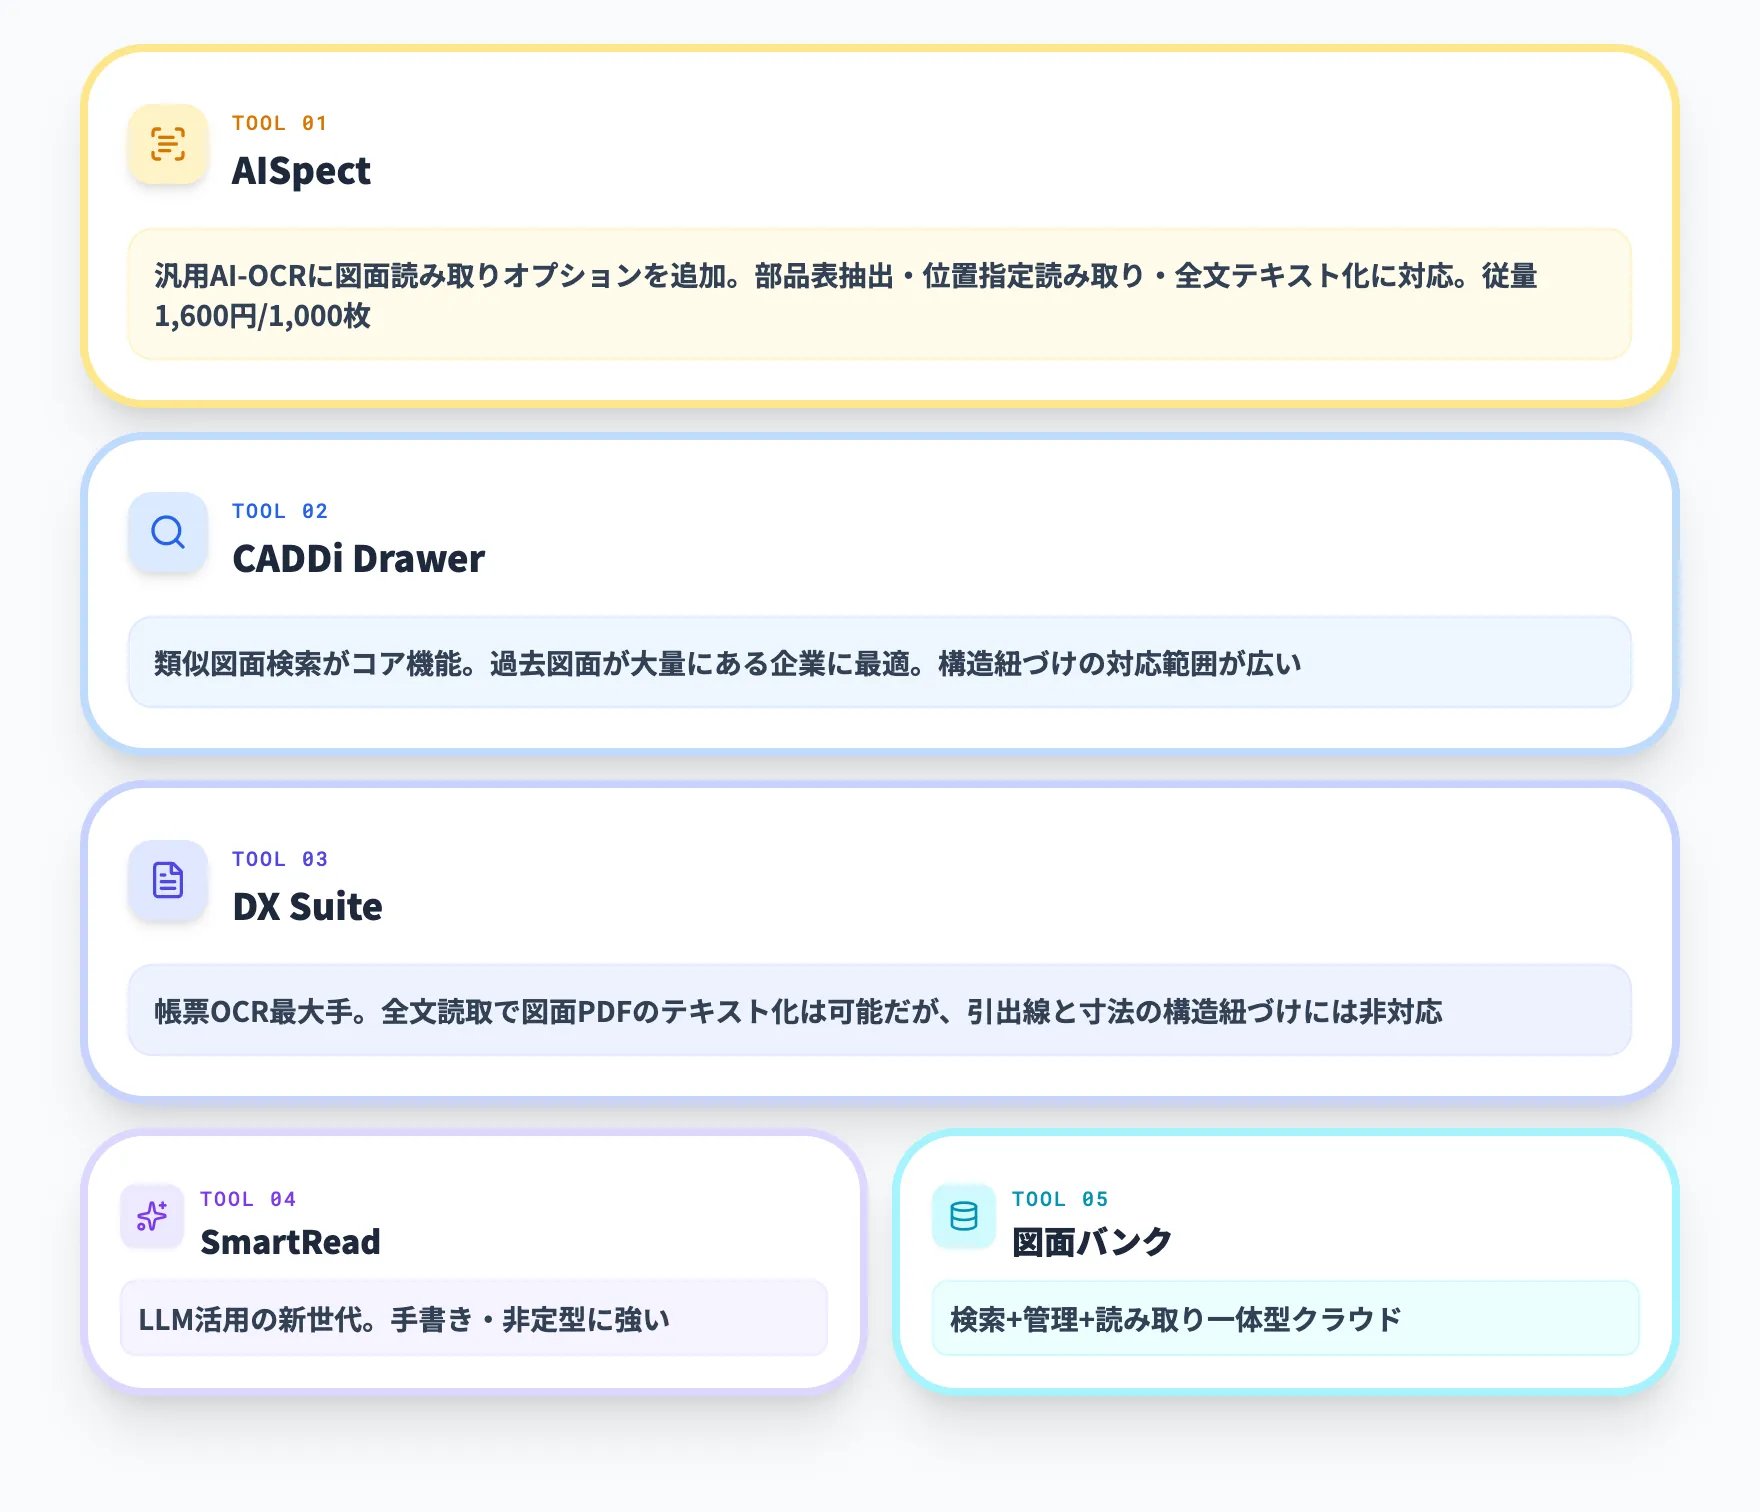1760x1512 pixels.
Task: Select the TOOL 05 label
Action: (x=1060, y=1199)
